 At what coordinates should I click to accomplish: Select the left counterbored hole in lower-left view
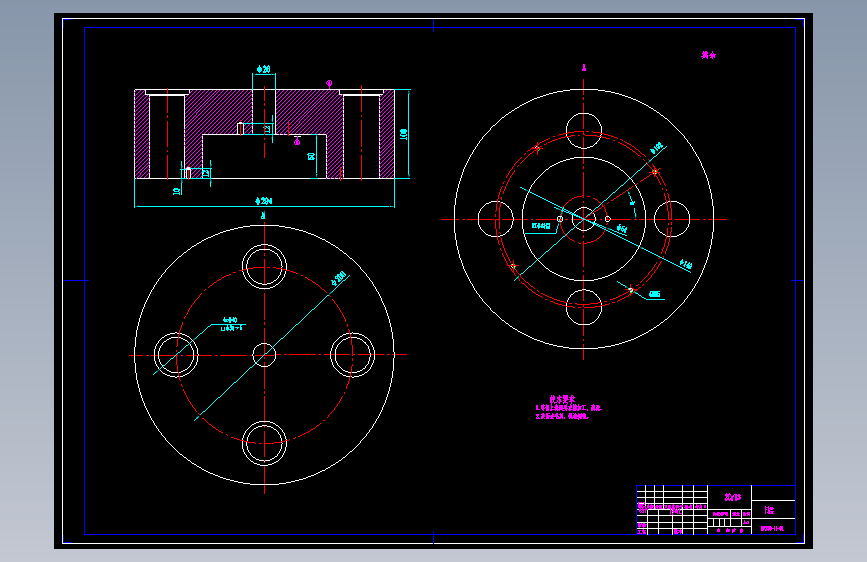(x=176, y=355)
